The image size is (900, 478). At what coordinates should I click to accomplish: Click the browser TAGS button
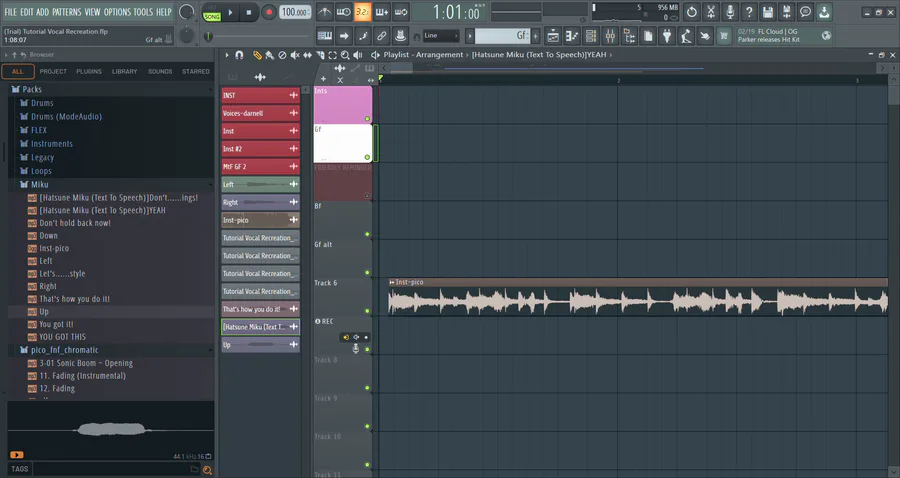(20, 469)
